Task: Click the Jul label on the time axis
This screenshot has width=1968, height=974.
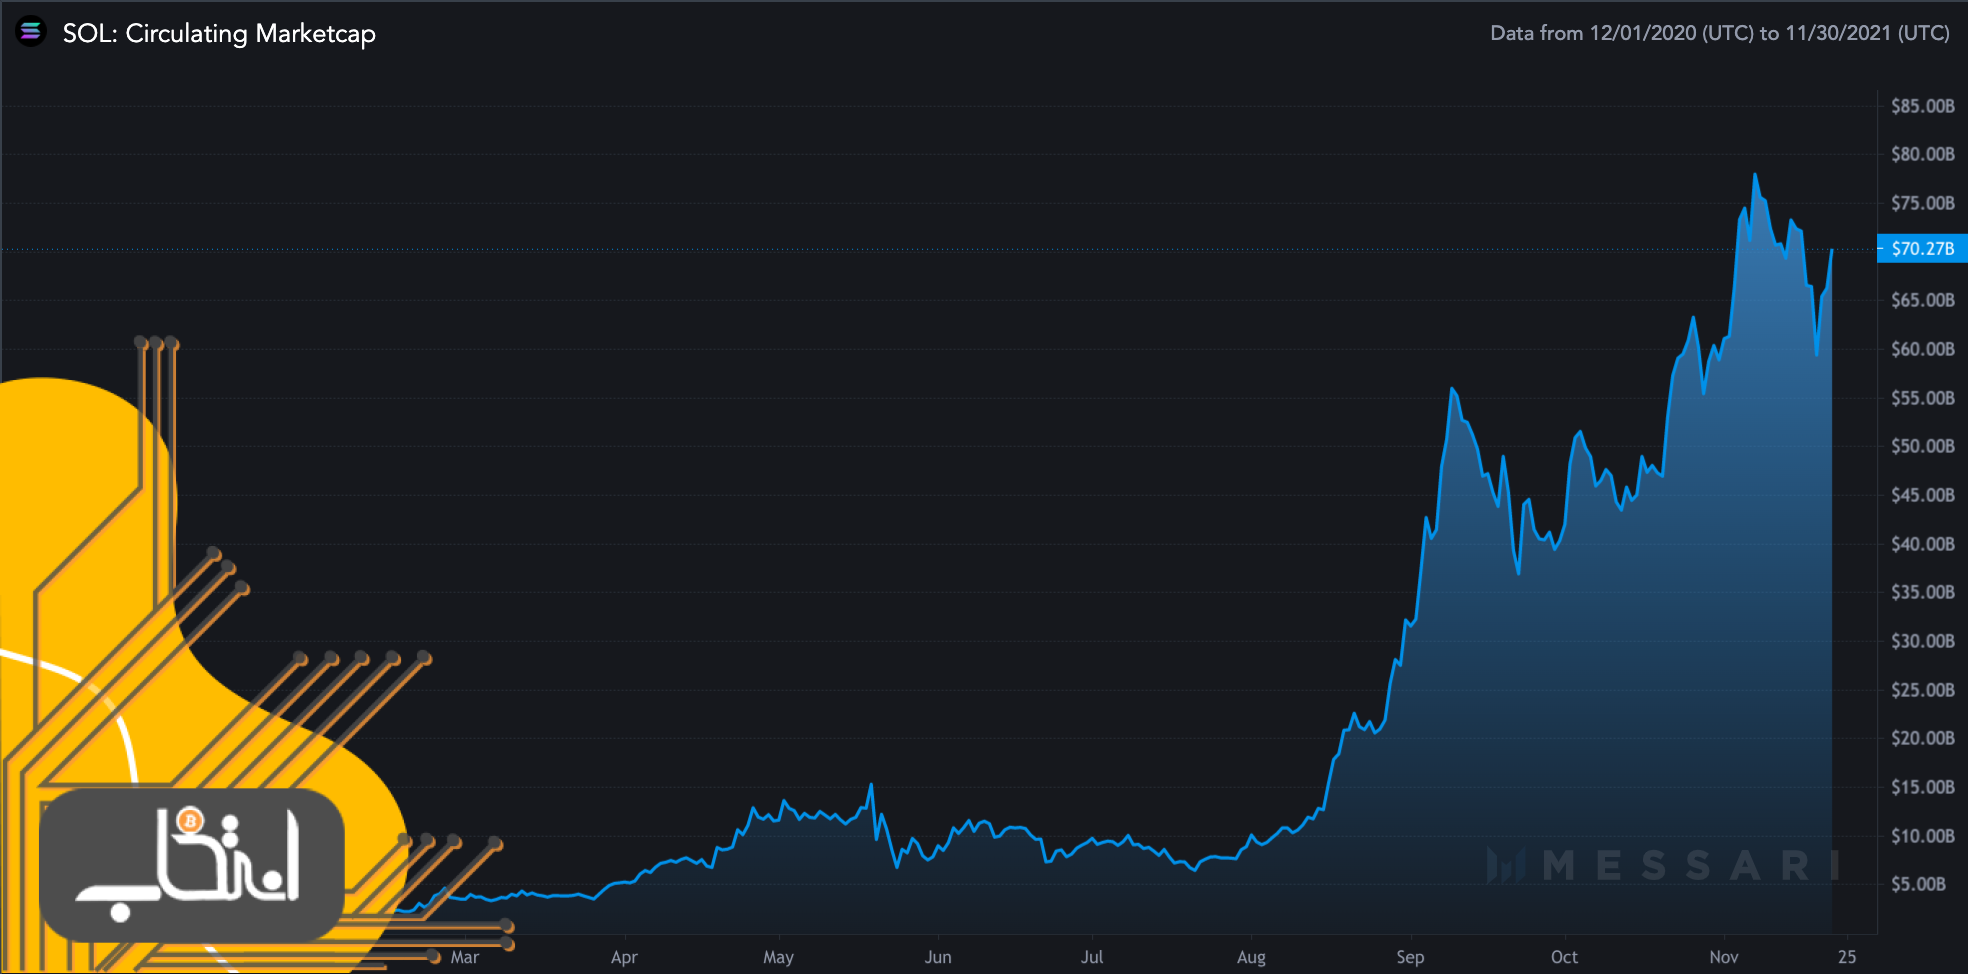Action: [1092, 957]
